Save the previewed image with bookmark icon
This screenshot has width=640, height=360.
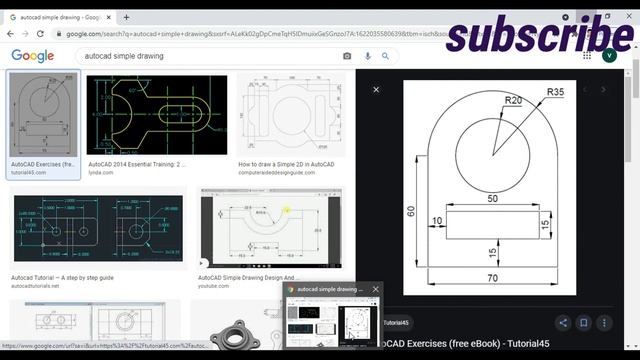(584, 323)
